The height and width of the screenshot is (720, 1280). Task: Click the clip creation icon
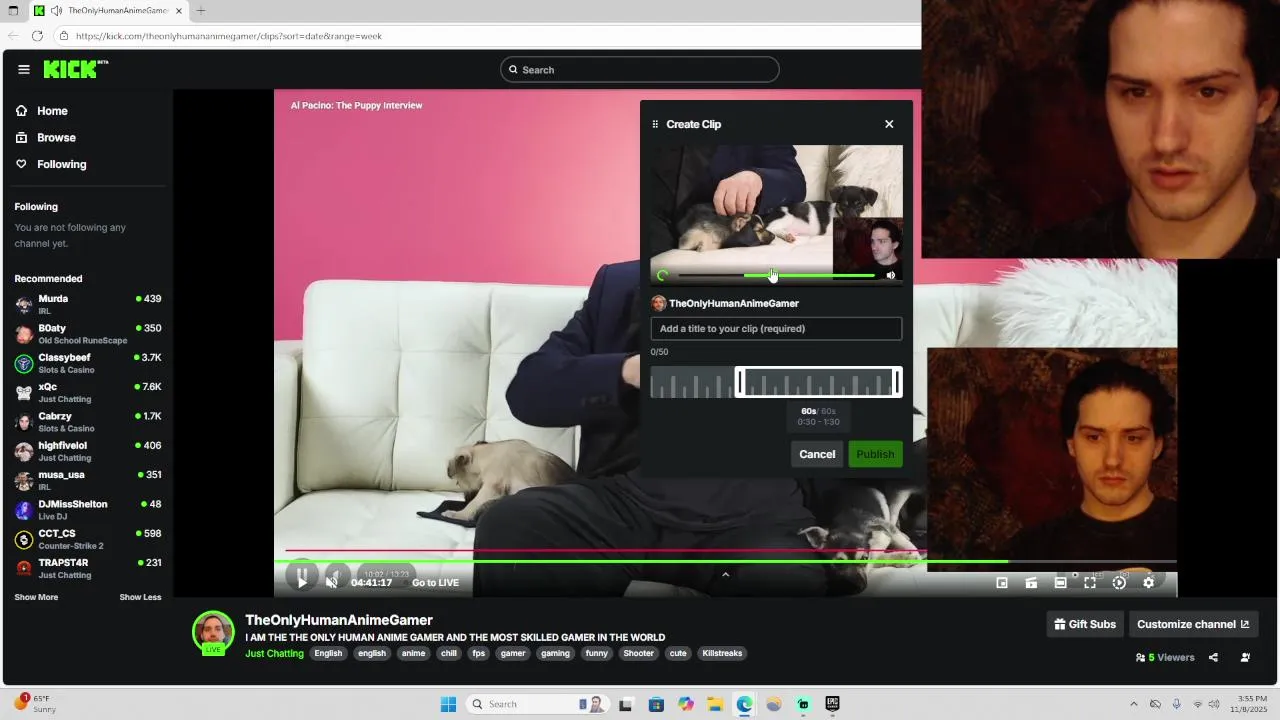[1031, 583]
